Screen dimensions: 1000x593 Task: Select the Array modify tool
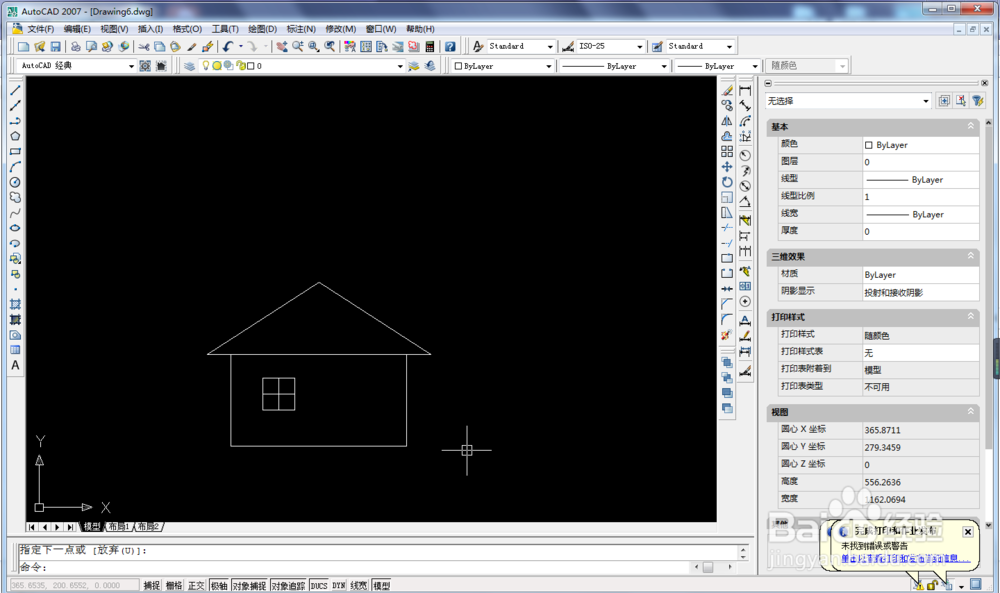(x=727, y=152)
